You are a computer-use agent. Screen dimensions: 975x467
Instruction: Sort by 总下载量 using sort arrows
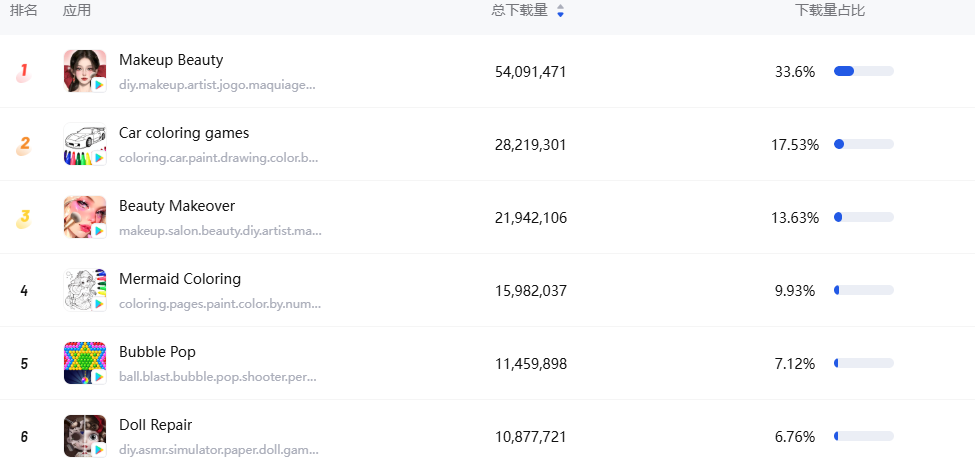pyautogui.click(x=560, y=11)
